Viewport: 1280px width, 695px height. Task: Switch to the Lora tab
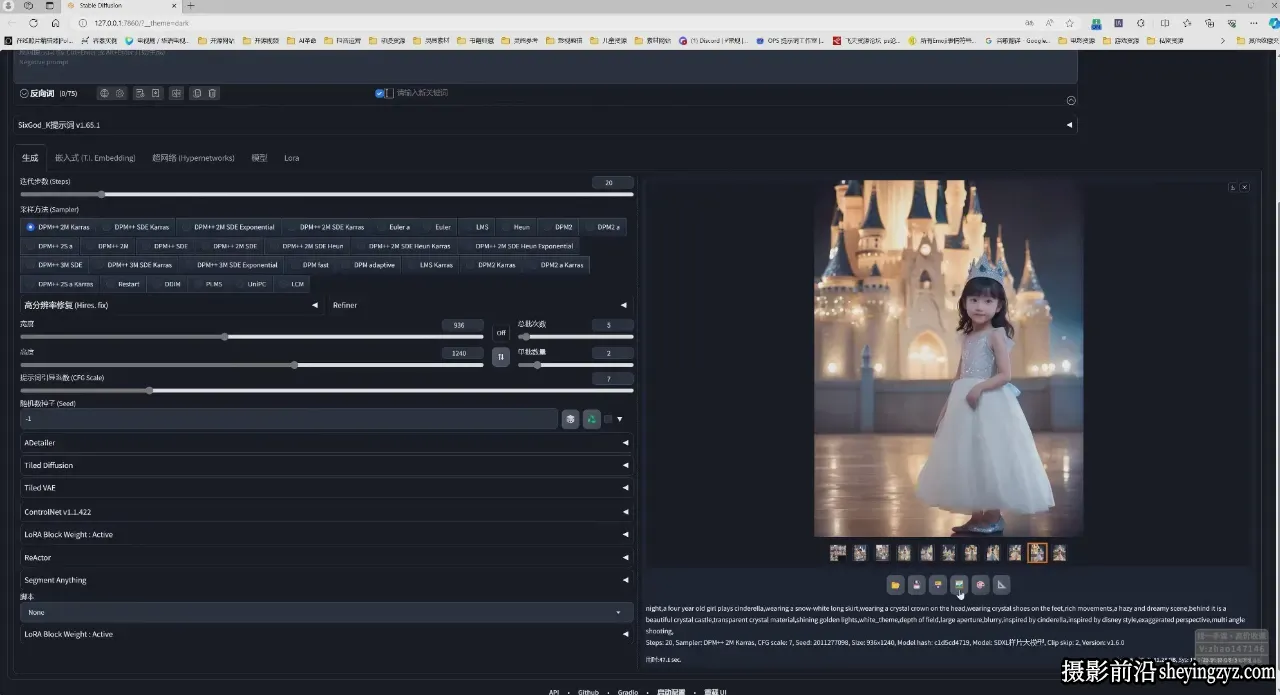(291, 158)
